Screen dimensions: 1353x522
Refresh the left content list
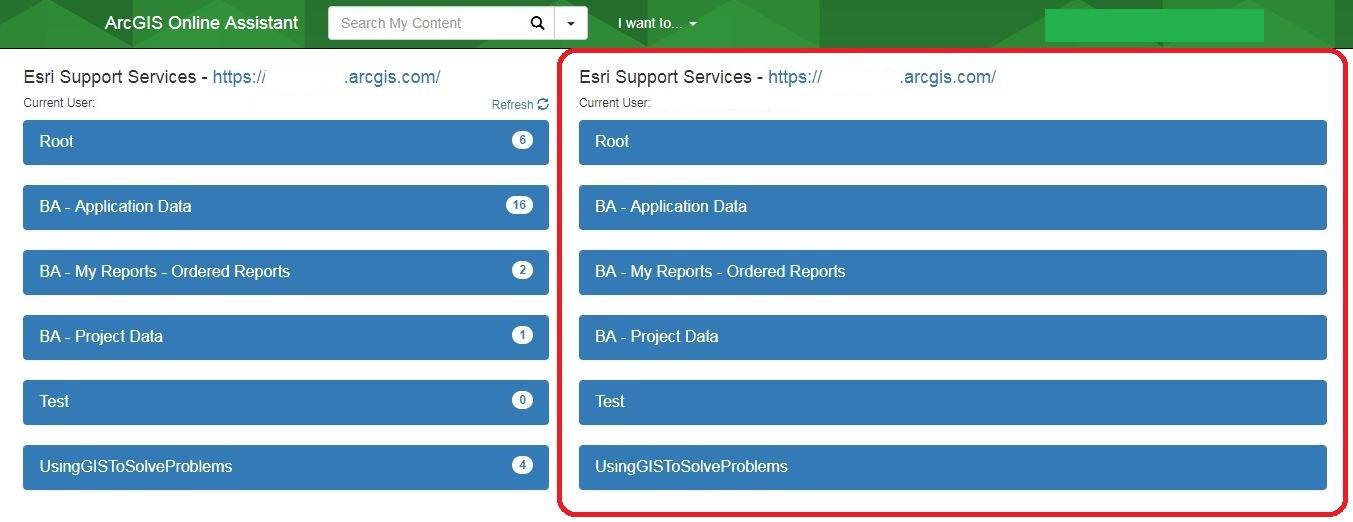(x=520, y=104)
